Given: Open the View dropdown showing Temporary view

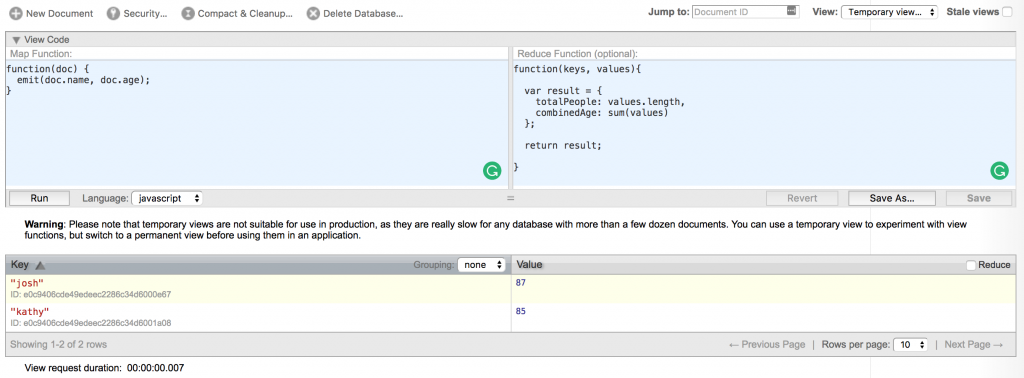Looking at the screenshot, I should point(889,12).
